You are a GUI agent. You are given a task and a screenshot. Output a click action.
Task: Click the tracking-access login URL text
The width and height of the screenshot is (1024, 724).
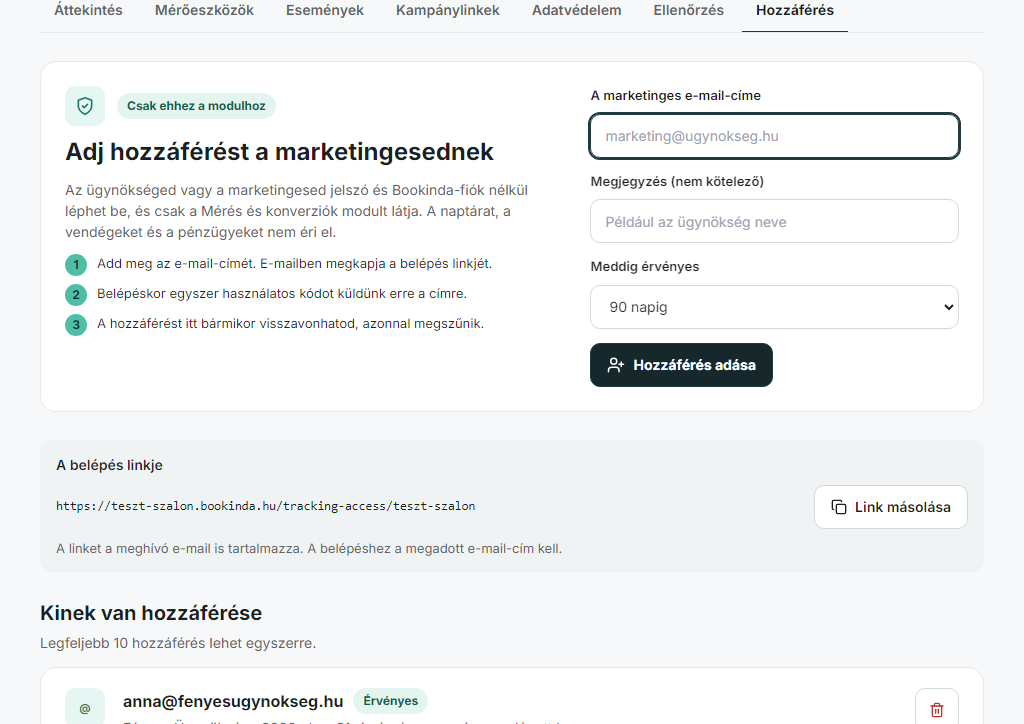(x=265, y=506)
